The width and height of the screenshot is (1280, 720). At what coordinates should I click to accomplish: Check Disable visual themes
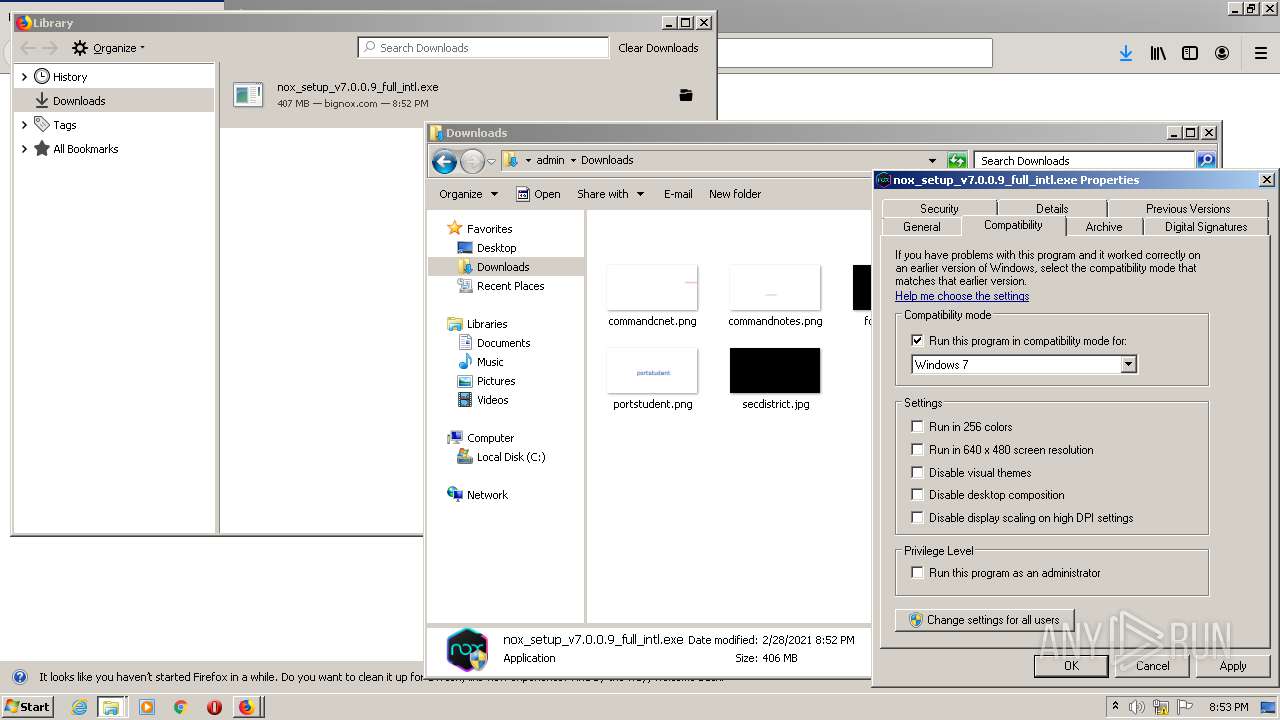click(x=917, y=473)
